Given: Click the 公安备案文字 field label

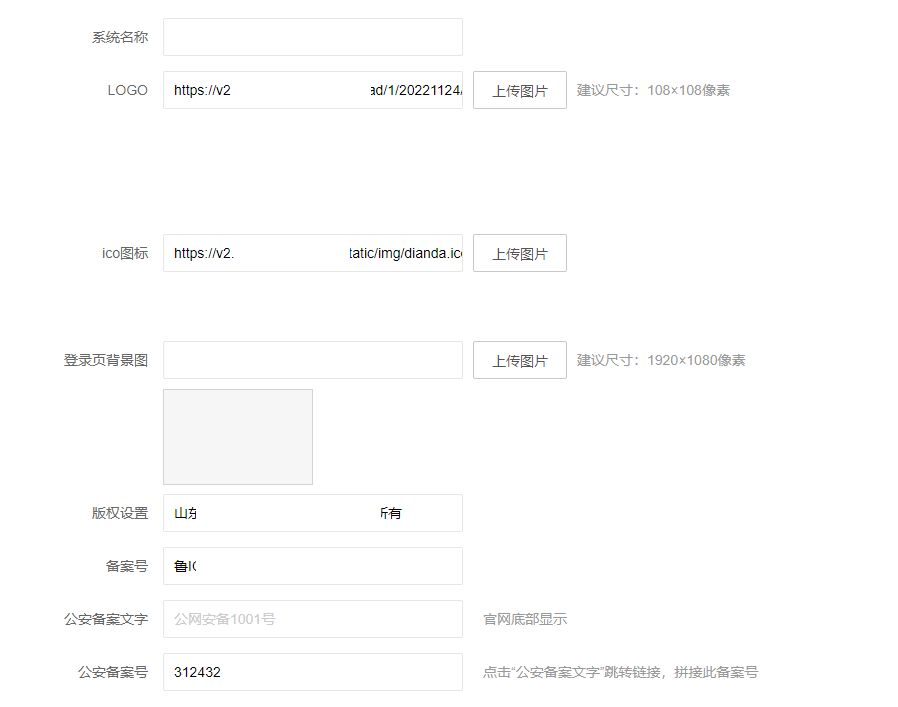Looking at the screenshot, I should (x=106, y=619).
